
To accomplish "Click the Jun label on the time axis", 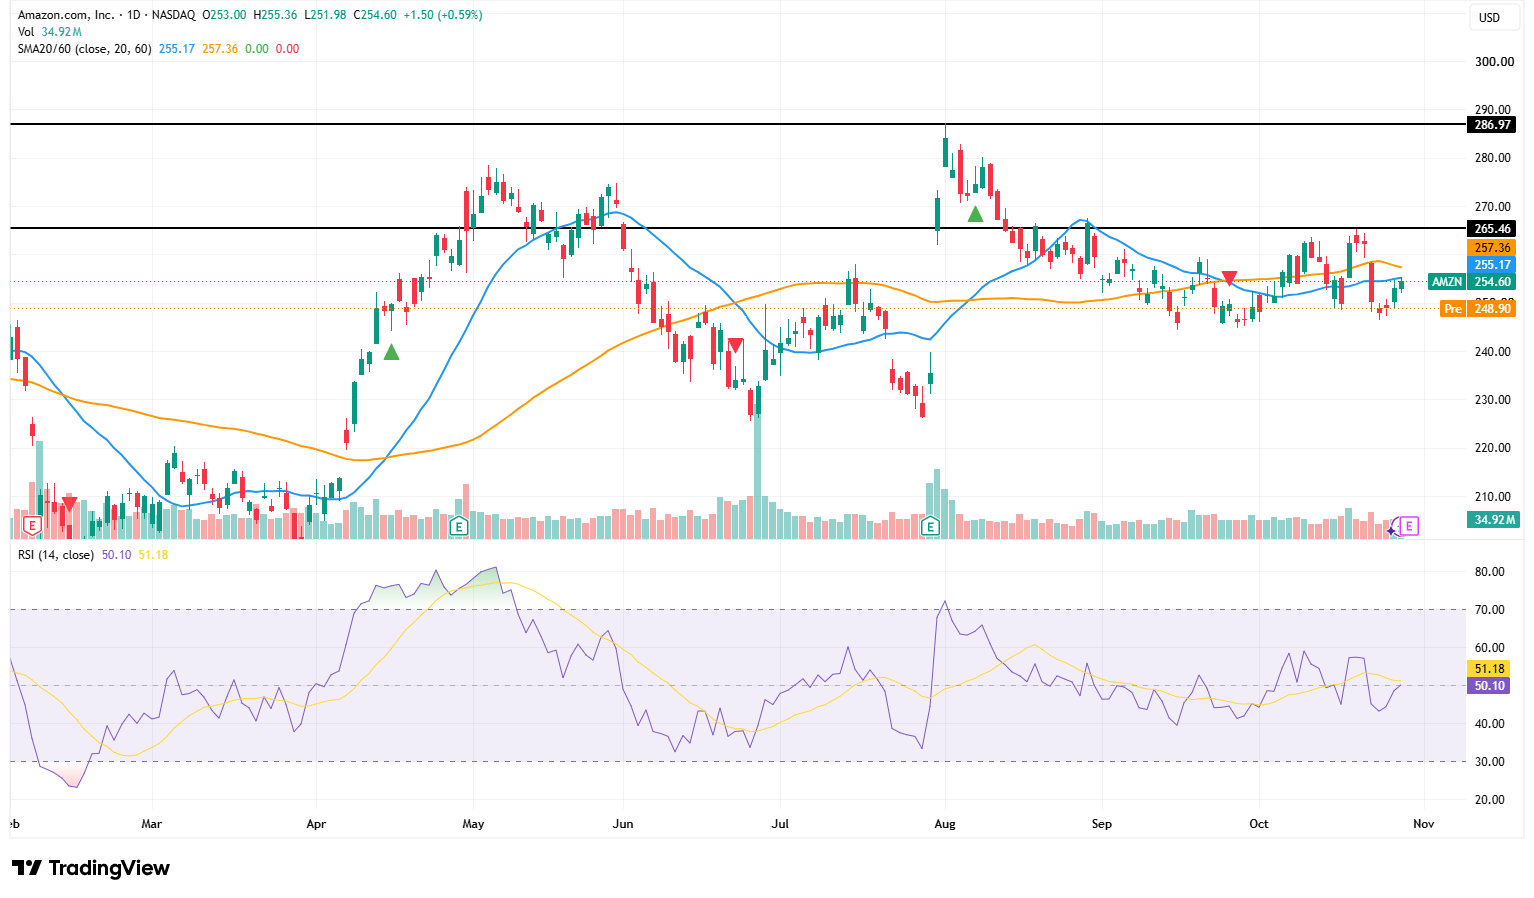I will point(623,824).
